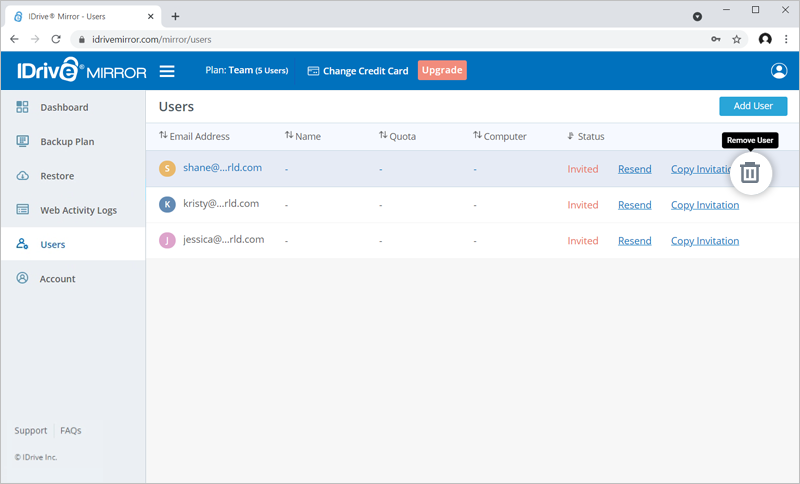Select Users in the sidebar
The image size is (800, 484).
[73, 244]
